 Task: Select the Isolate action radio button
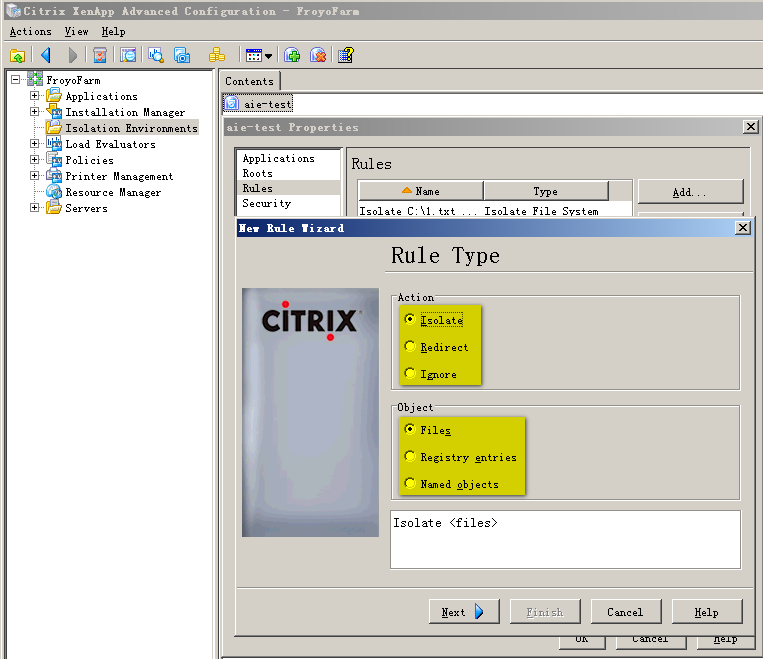pos(410,319)
